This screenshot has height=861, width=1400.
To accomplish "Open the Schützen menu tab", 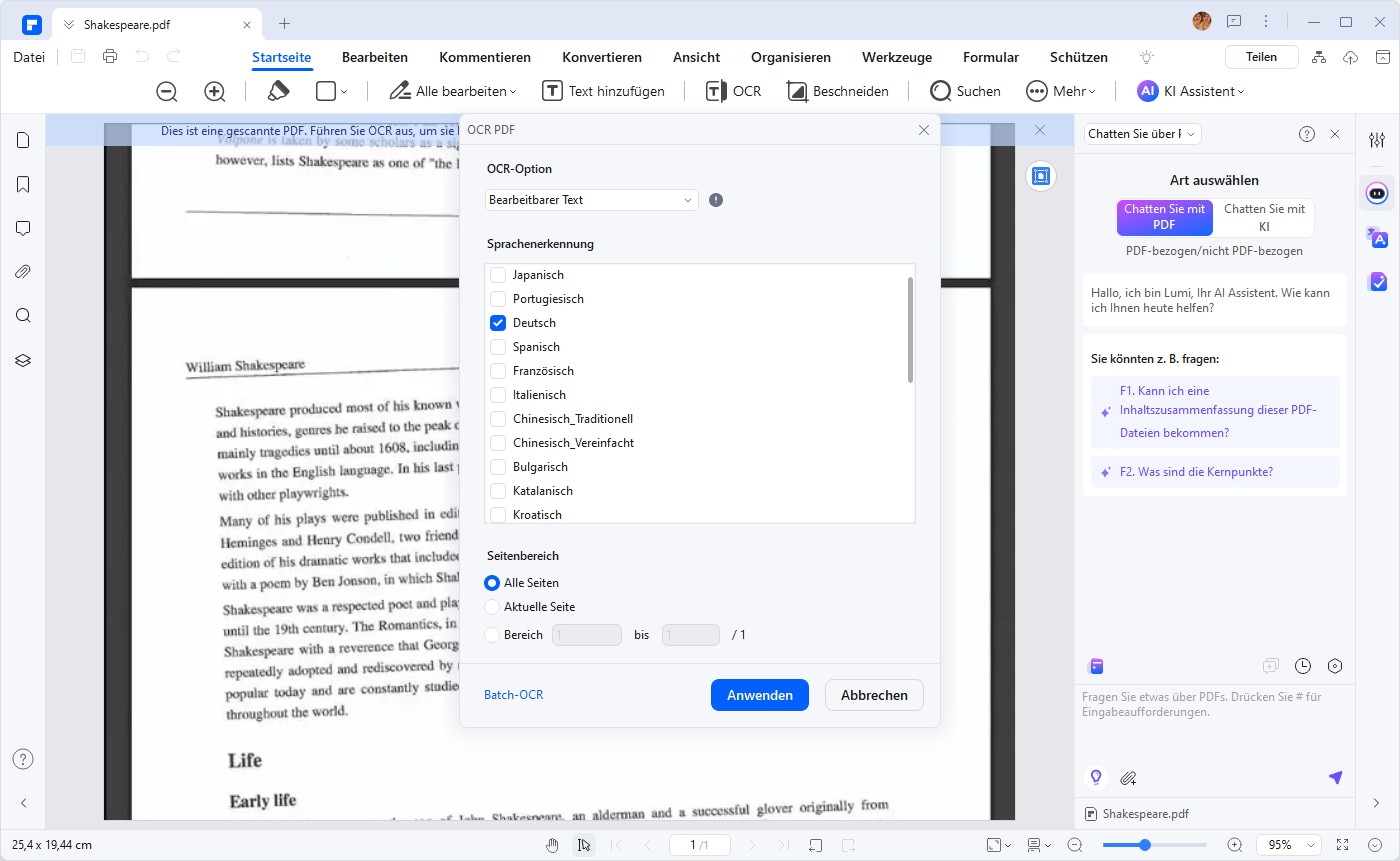I will (x=1079, y=57).
